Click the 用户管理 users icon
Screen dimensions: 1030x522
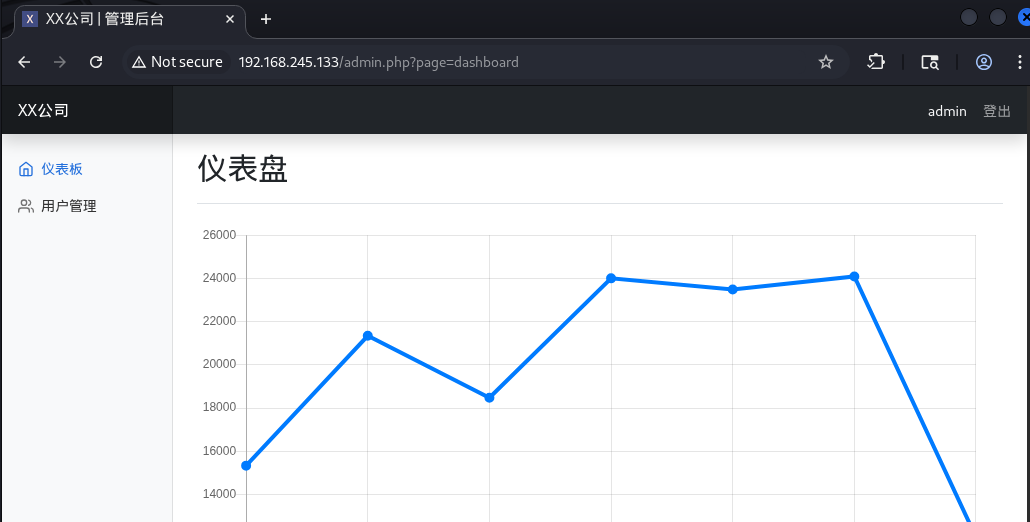[26, 206]
